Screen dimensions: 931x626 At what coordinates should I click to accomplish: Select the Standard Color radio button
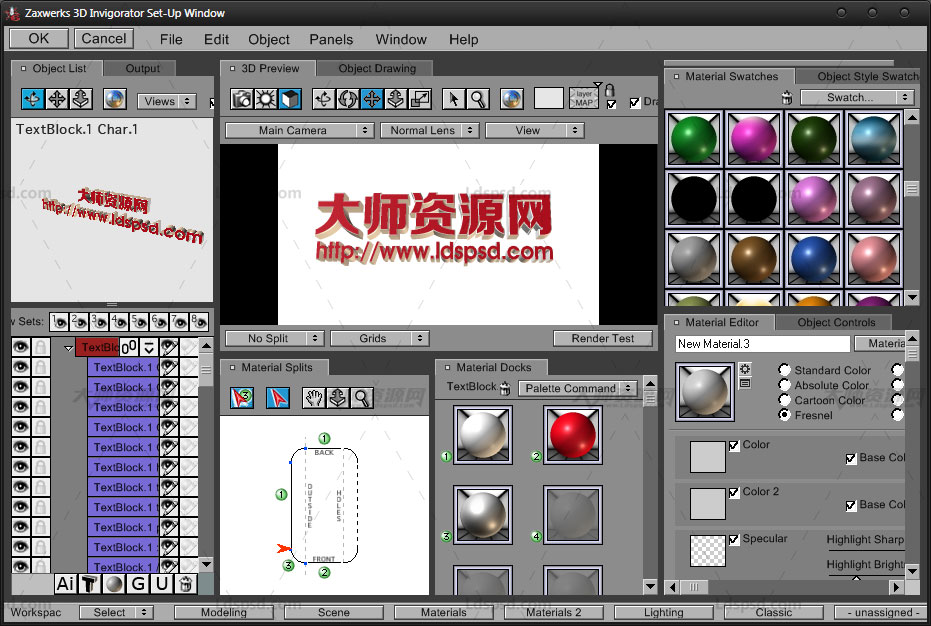coord(784,369)
